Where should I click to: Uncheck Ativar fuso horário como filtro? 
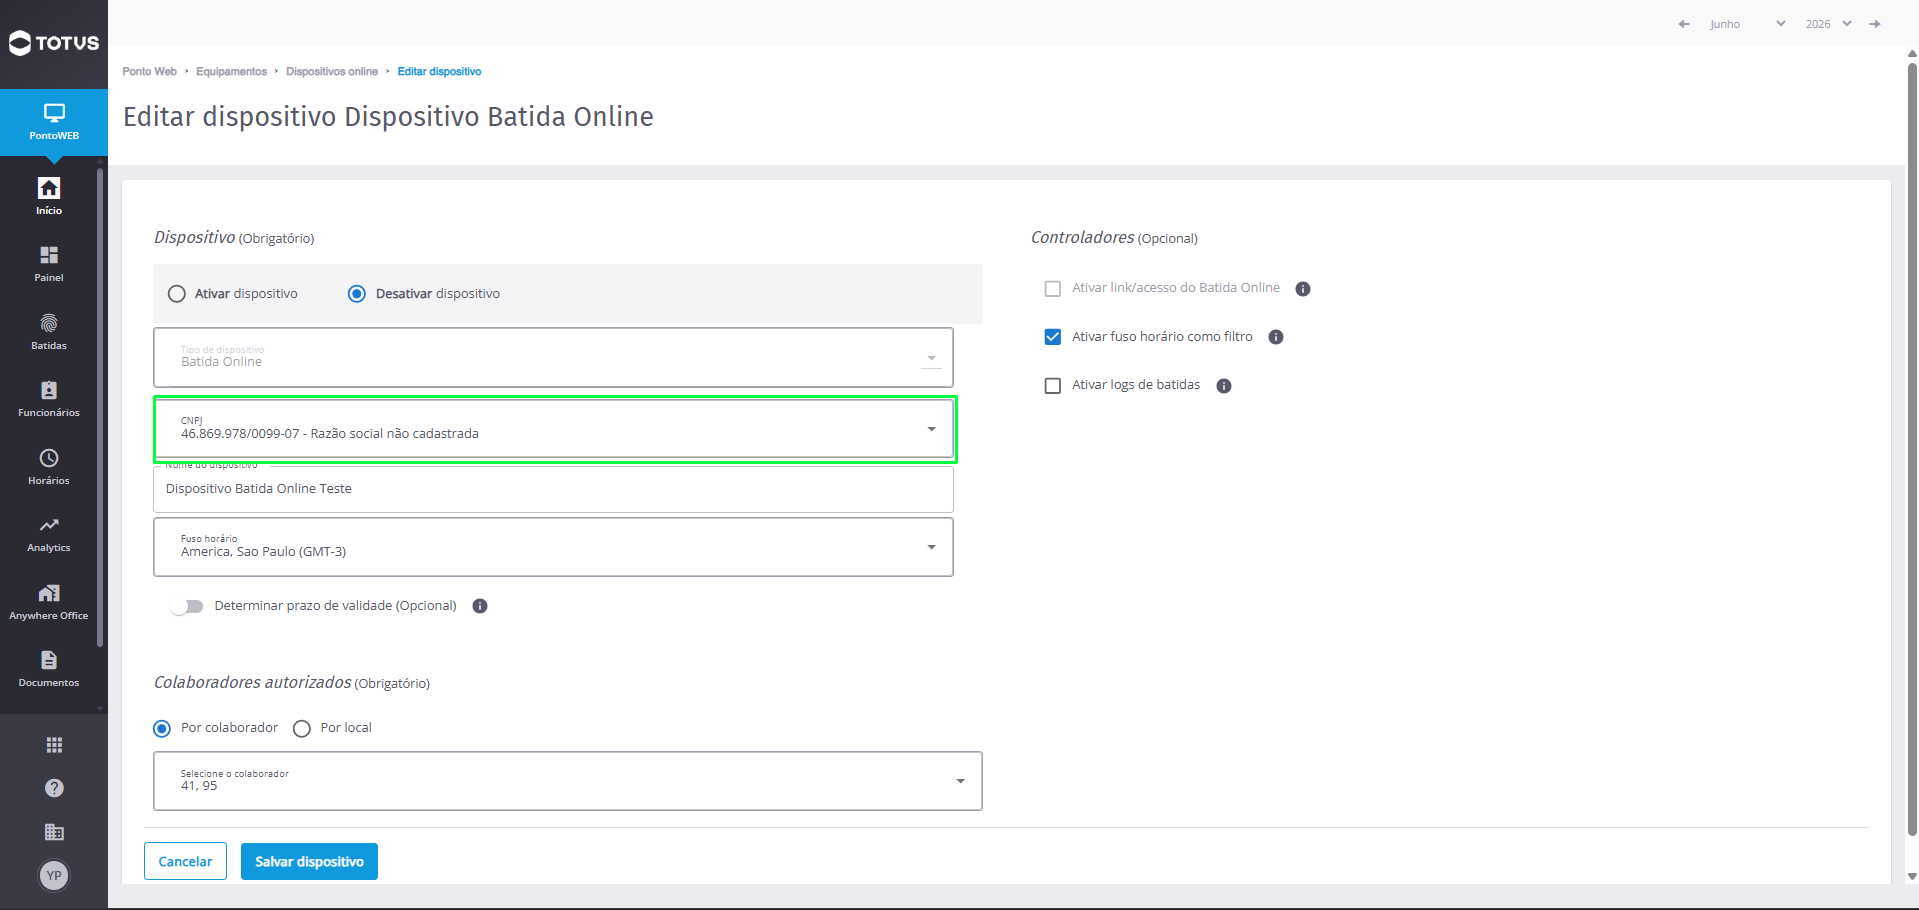[1053, 337]
